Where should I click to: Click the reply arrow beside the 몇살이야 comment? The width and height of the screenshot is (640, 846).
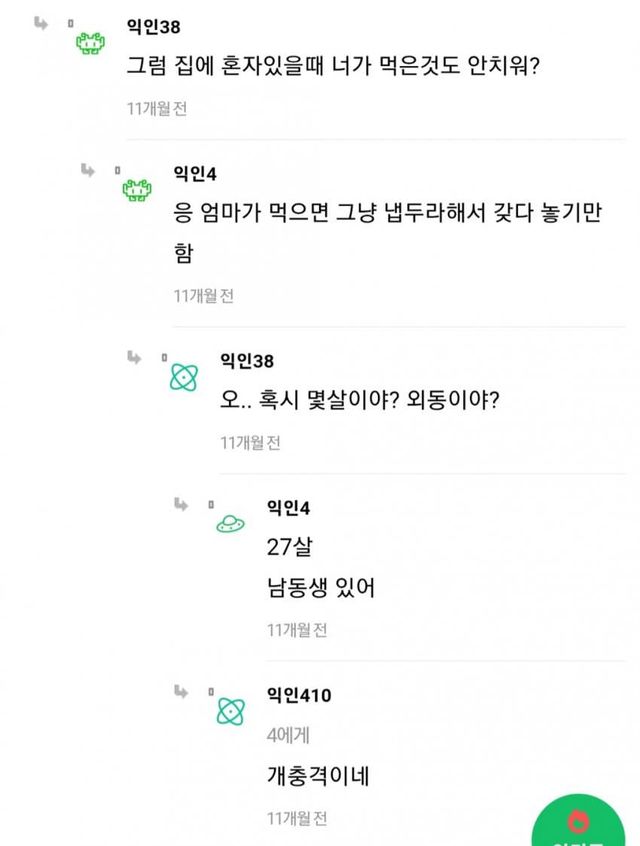[x=134, y=356]
